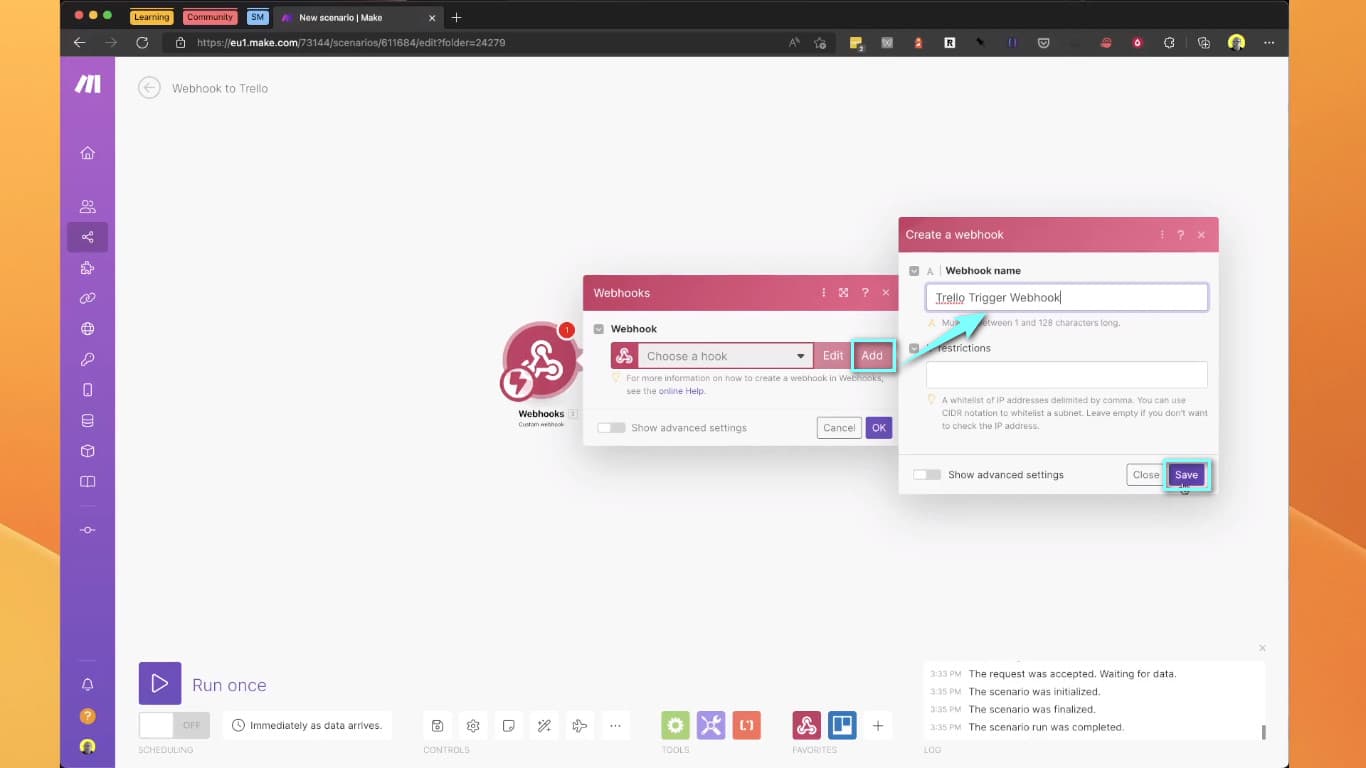
Task: Toggle the Webhook checkbox in Webhooks dialog
Action: point(599,329)
